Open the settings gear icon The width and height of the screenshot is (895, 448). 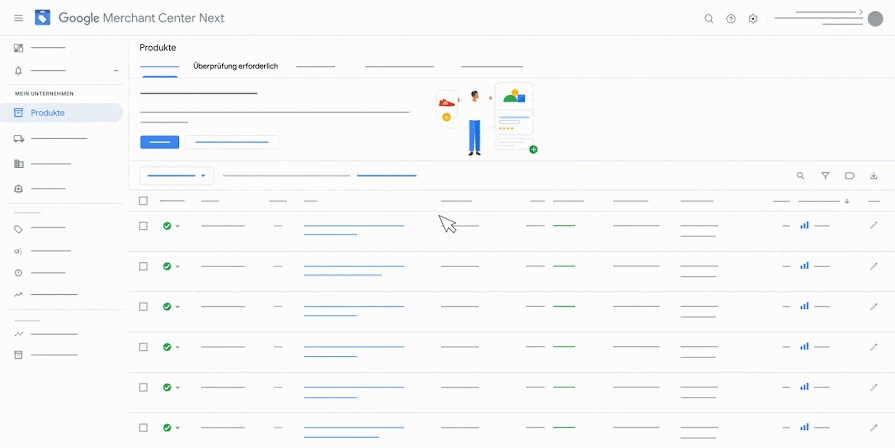[x=753, y=19]
